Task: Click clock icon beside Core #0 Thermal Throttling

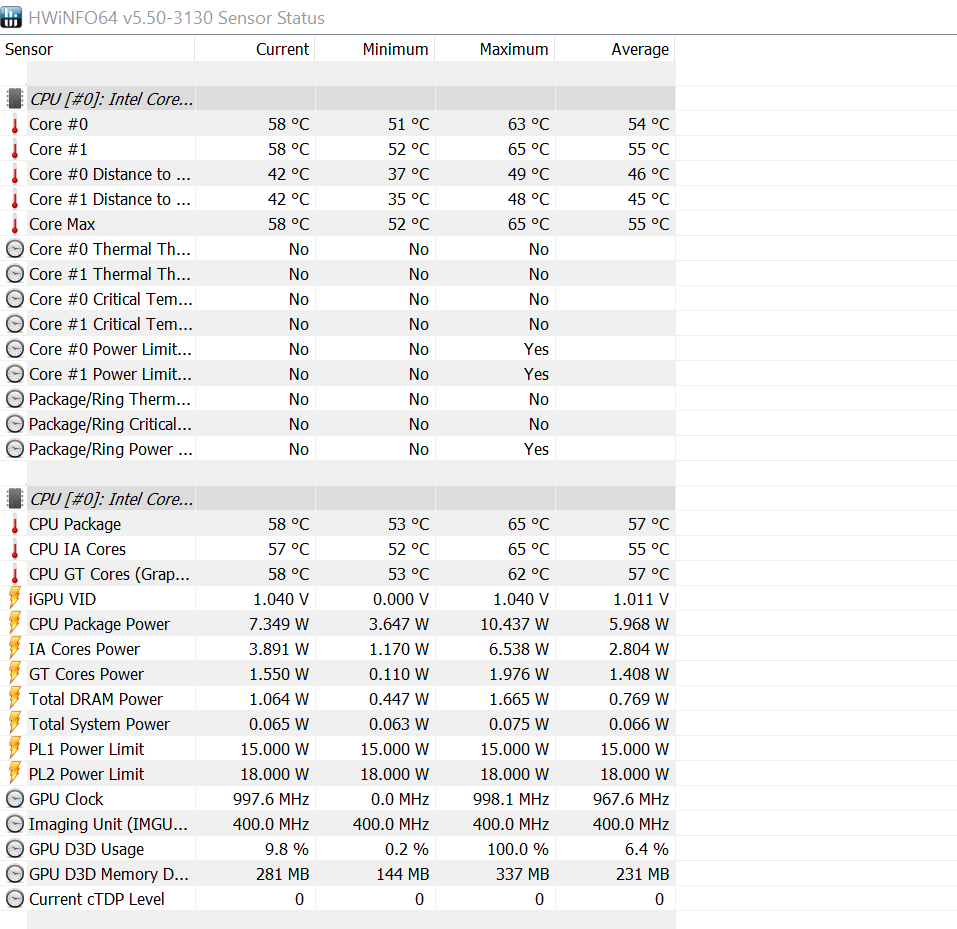Action: (15, 249)
